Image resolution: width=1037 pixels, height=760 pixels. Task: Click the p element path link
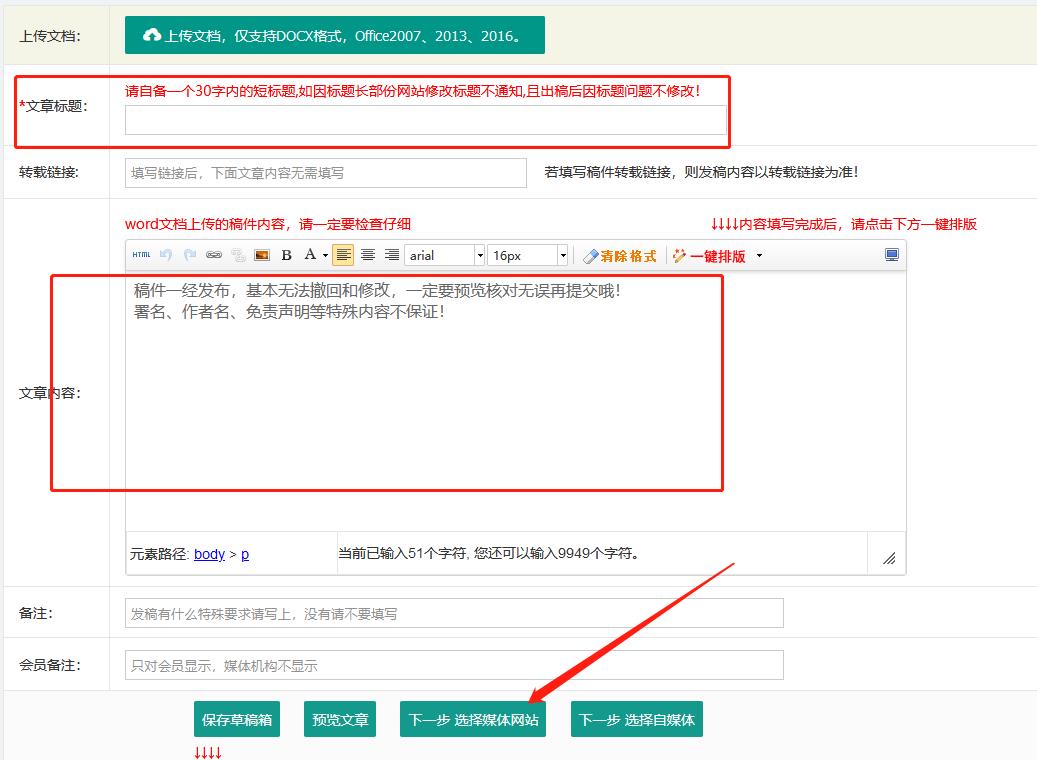pos(244,554)
